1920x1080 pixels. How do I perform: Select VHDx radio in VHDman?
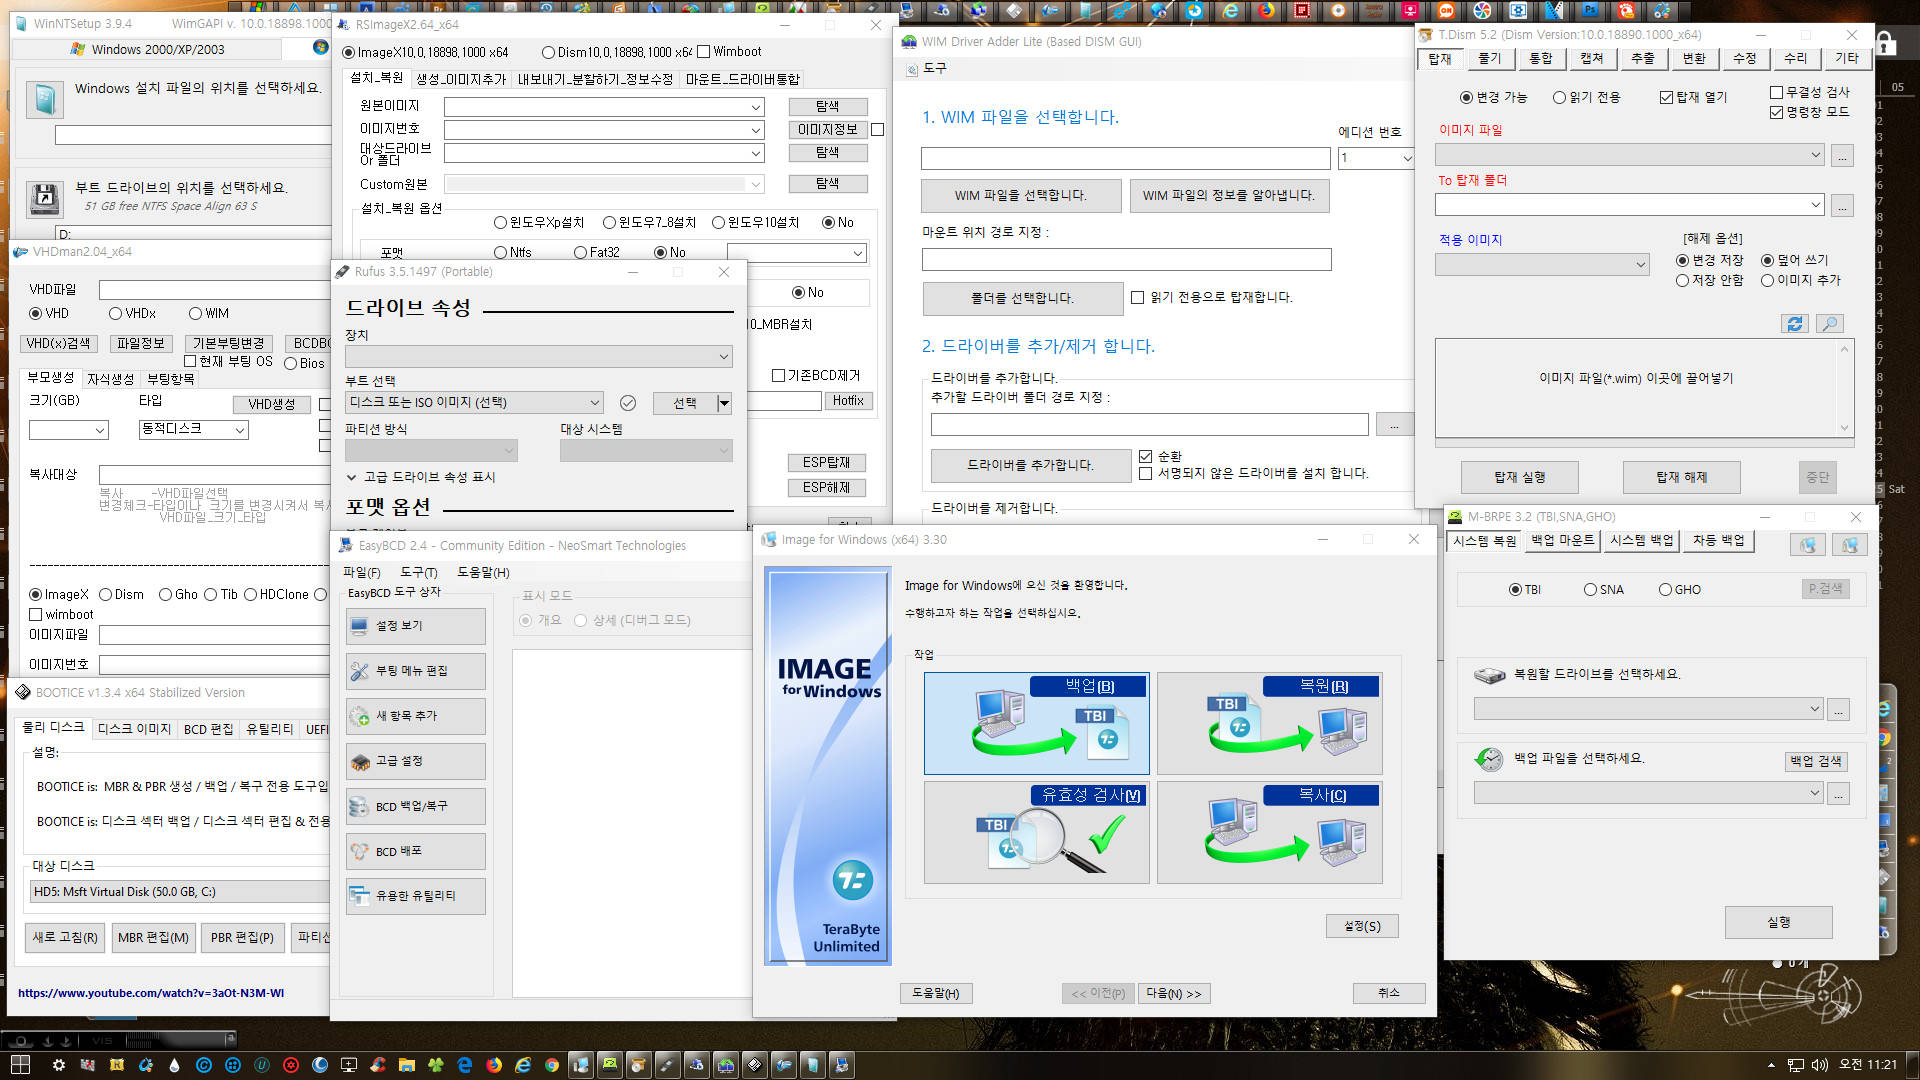pos(116,314)
